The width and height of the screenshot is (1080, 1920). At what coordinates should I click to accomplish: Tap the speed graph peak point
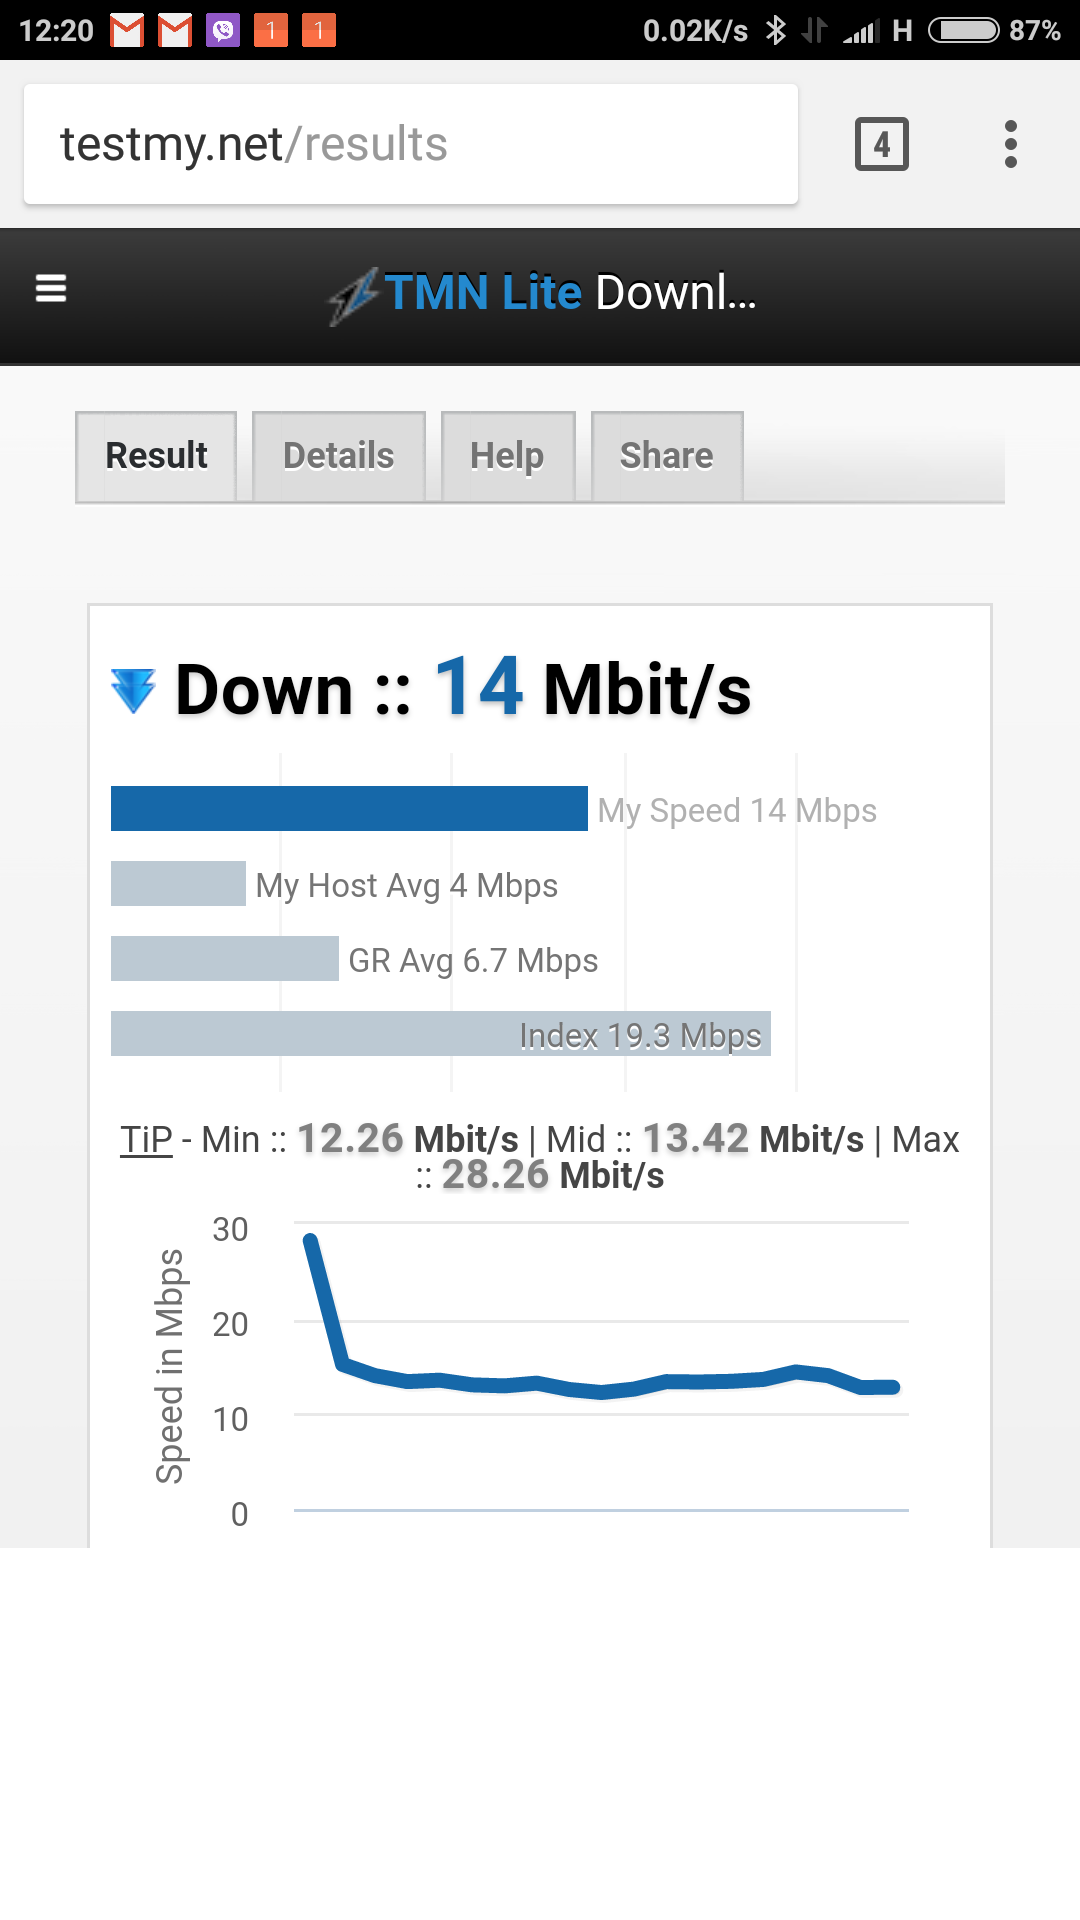click(311, 1241)
